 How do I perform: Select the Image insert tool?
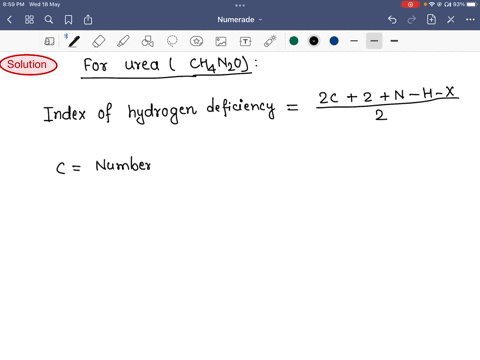[221, 41]
